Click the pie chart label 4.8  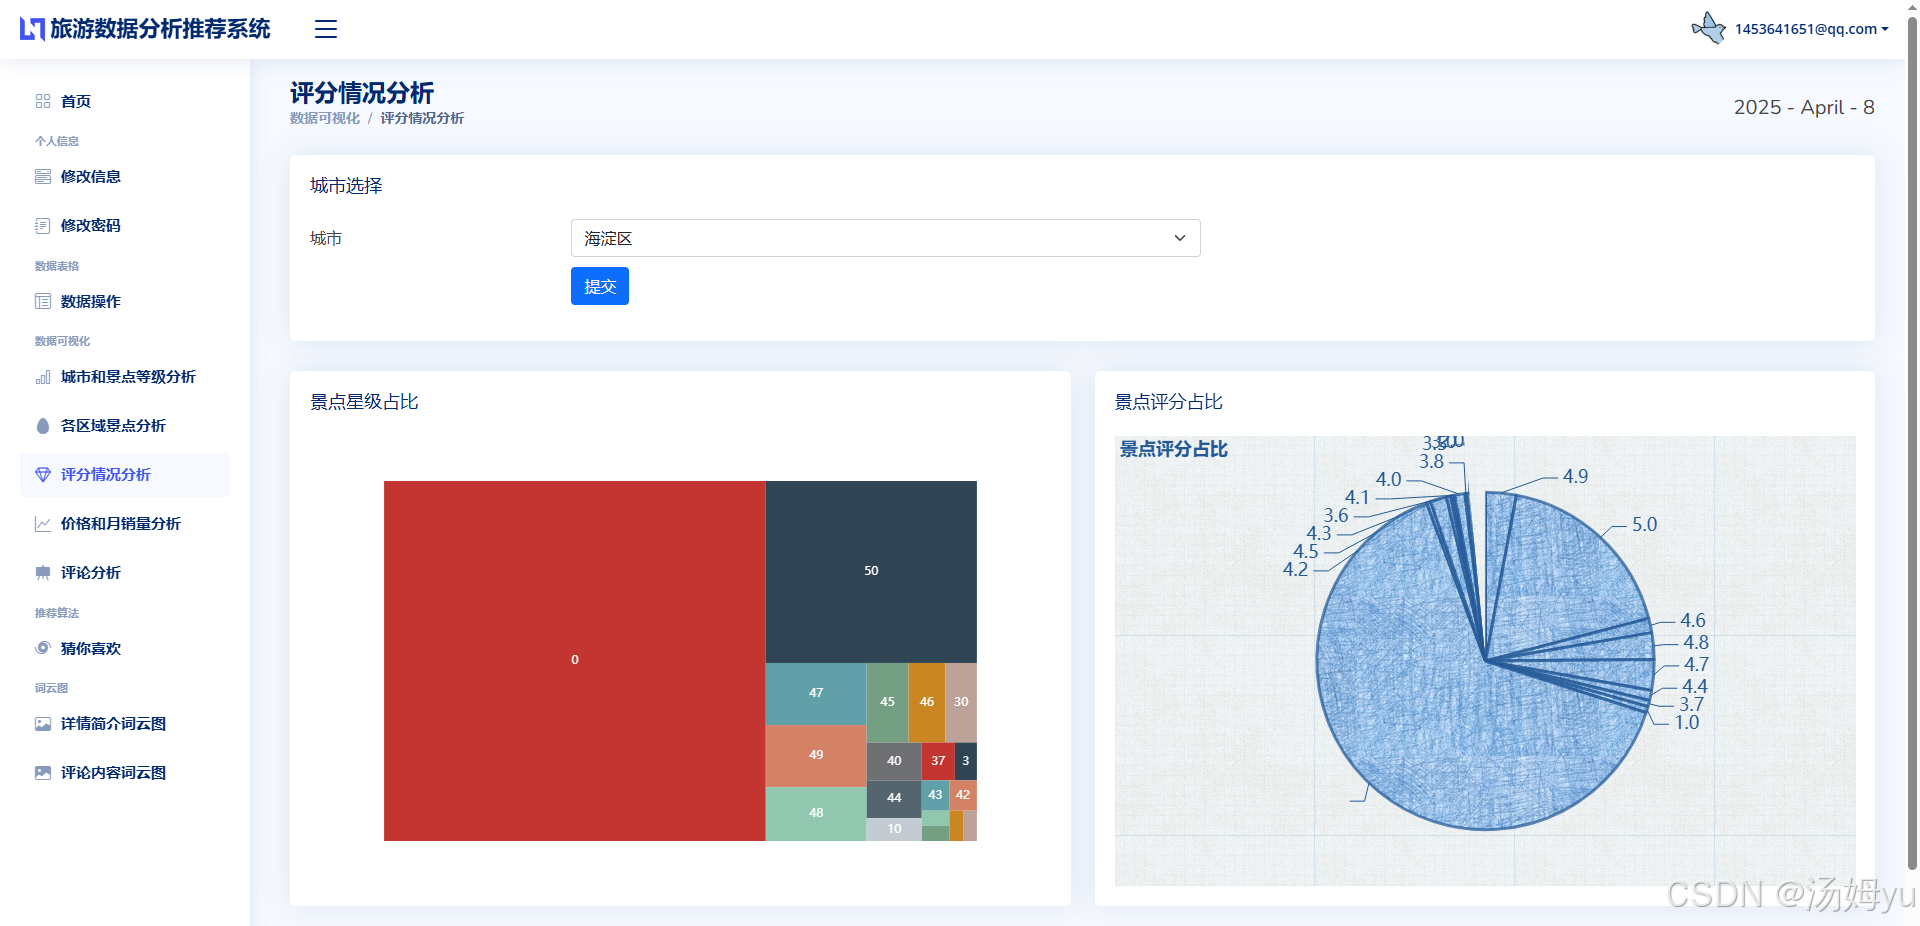coord(1696,642)
